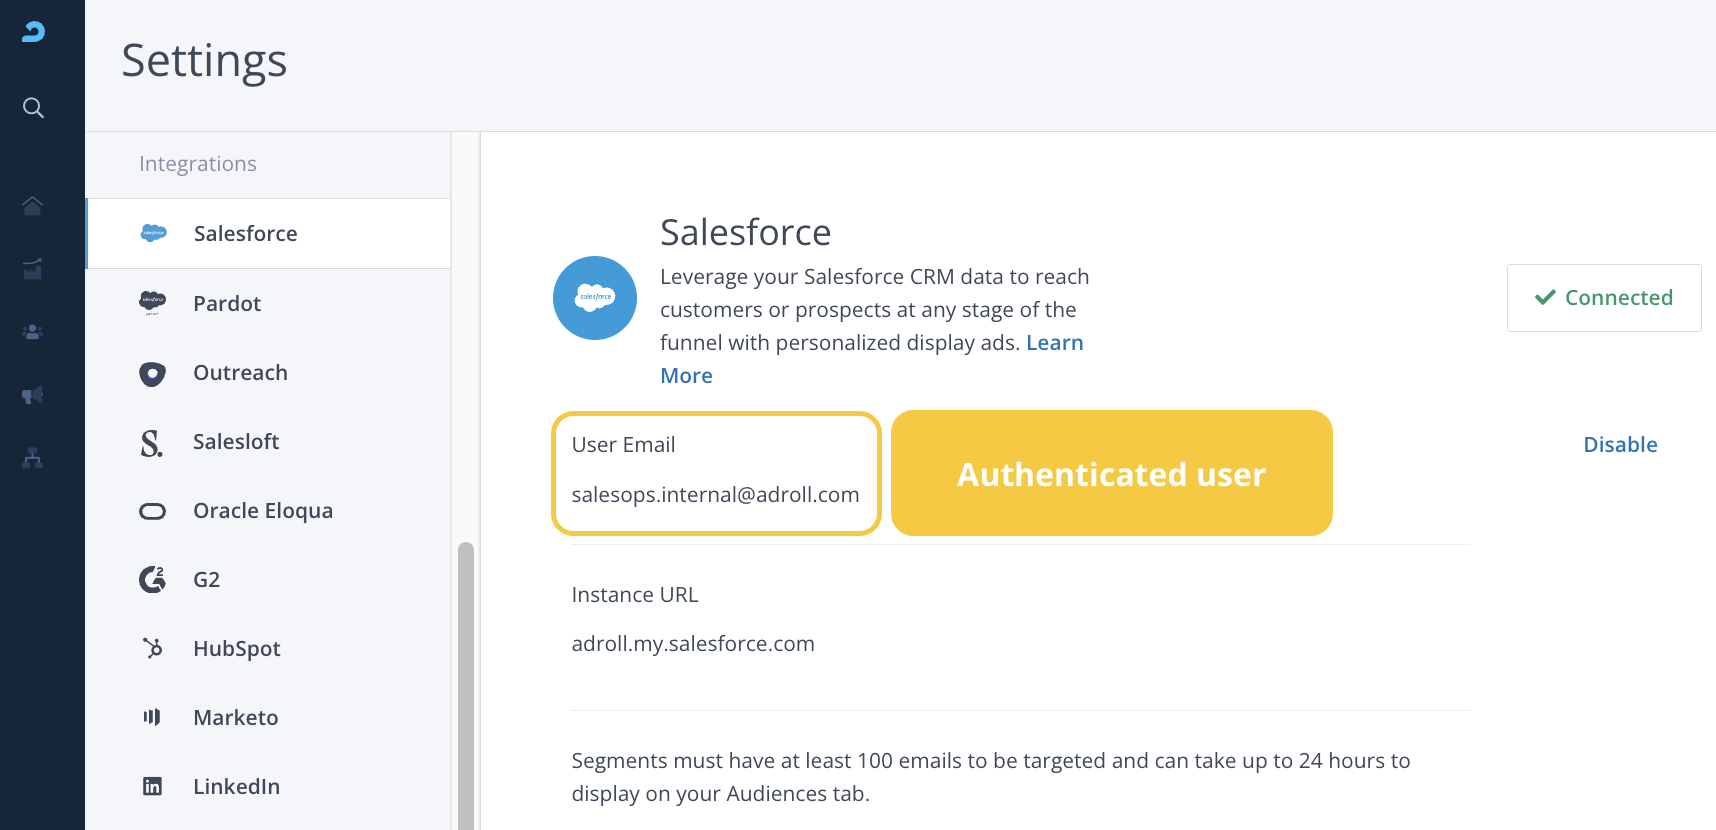
Task: Choose Salesloft from the integrations list
Action: click(x=236, y=442)
